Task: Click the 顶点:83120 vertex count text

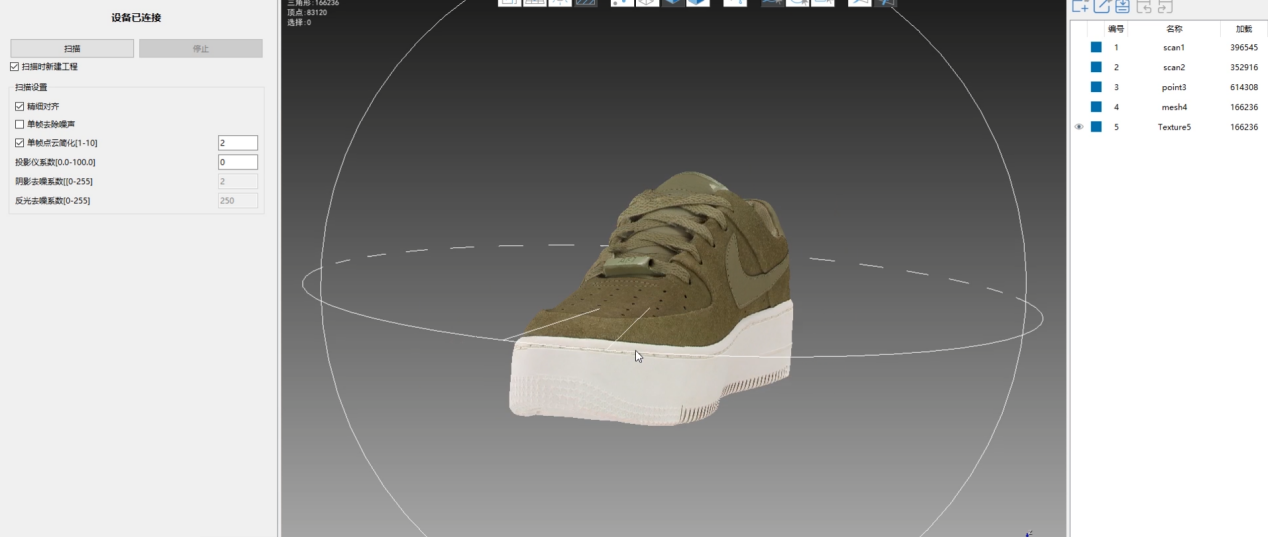Action: click(x=307, y=12)
